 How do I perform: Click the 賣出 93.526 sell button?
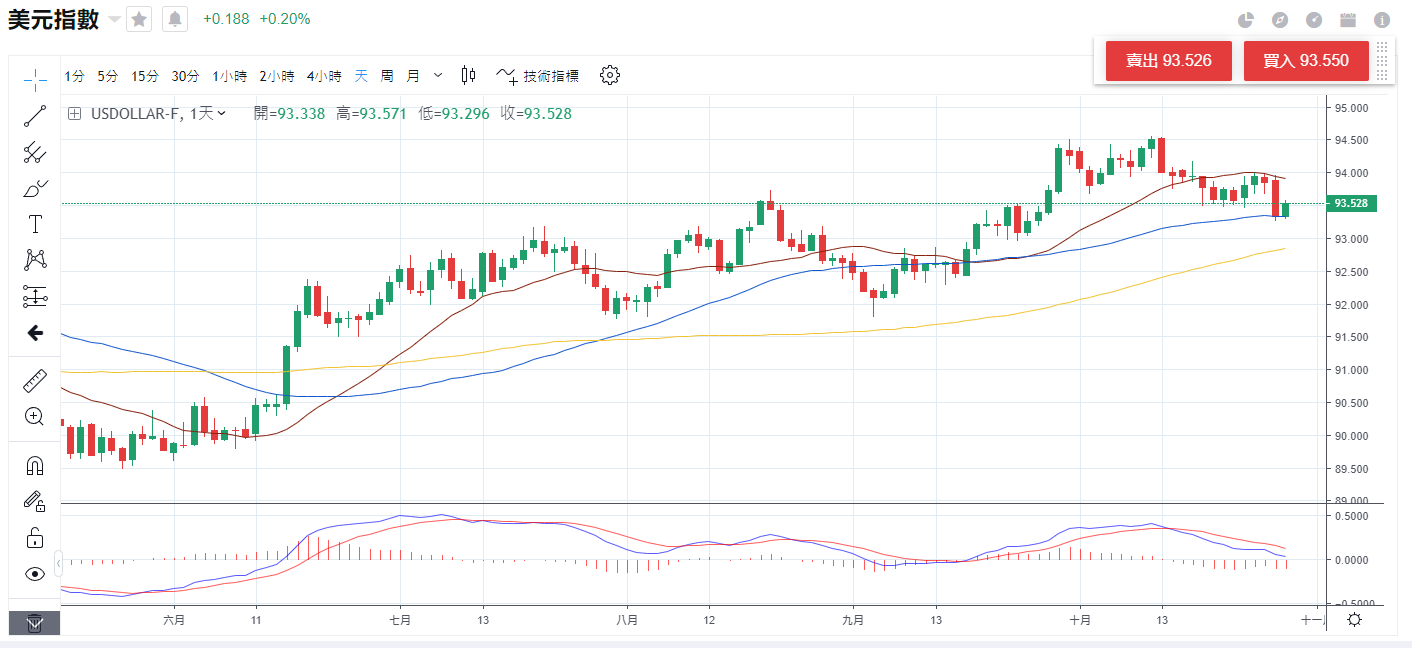click(1168, 61)
